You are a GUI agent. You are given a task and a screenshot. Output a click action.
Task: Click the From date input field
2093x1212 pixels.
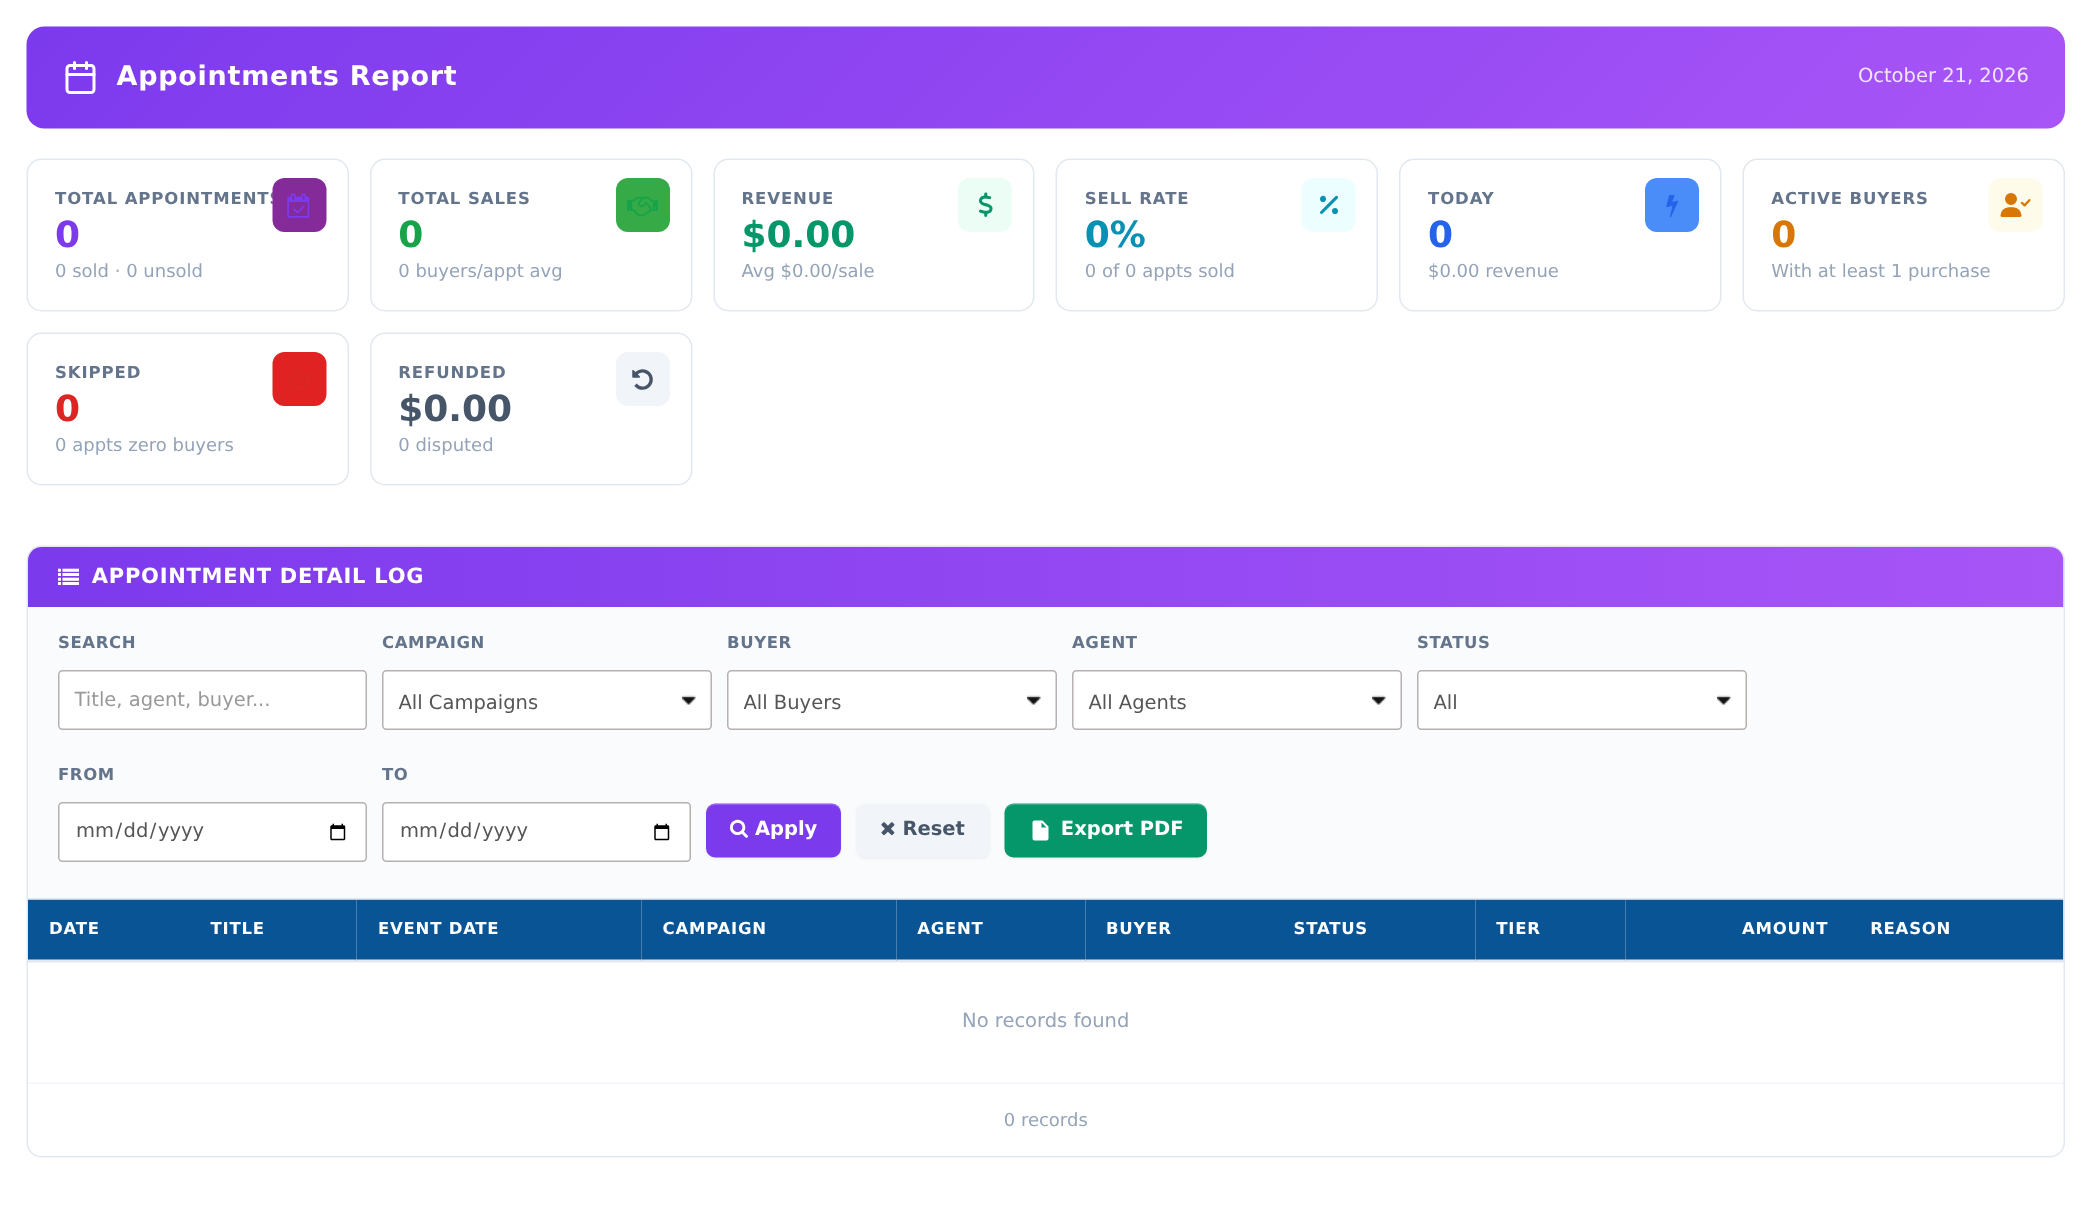[x=212, y=832]
